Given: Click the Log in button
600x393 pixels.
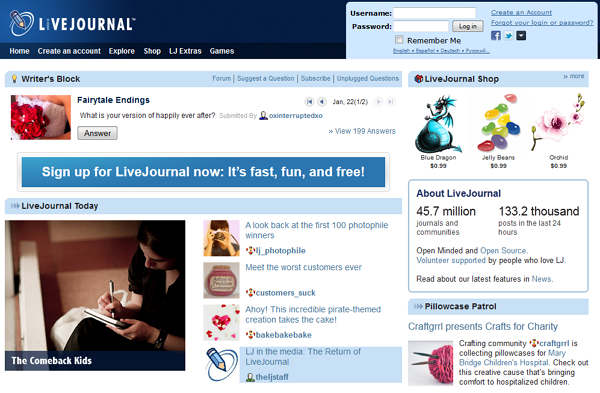Looking at the screenshot, I should coord(468,26).
